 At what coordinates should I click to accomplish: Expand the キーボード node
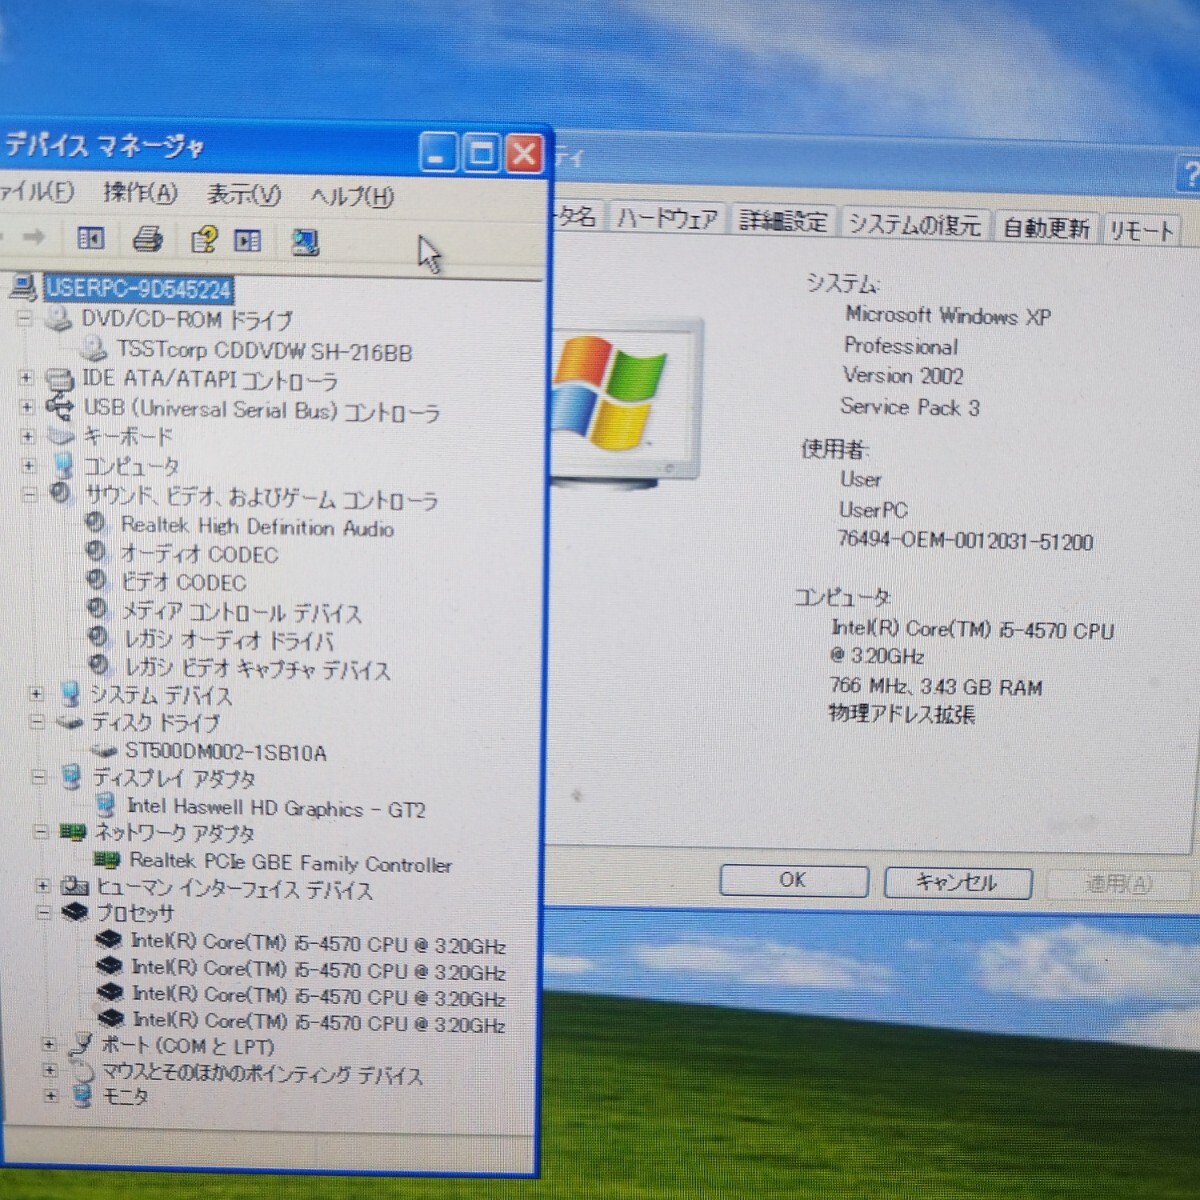pyautogui.click(x=28, y=437)
